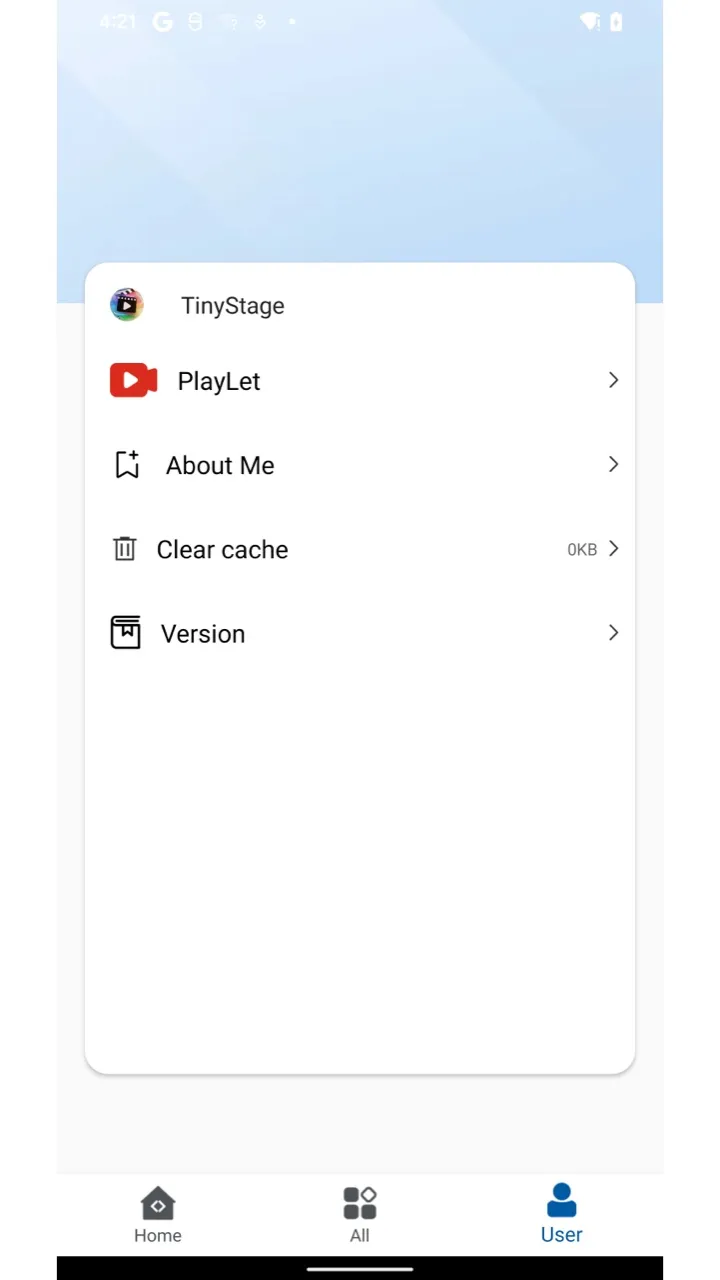Tap the chevron next to 0KB
The width and height of the screenshot is (720, 1280).
(613, 548)
